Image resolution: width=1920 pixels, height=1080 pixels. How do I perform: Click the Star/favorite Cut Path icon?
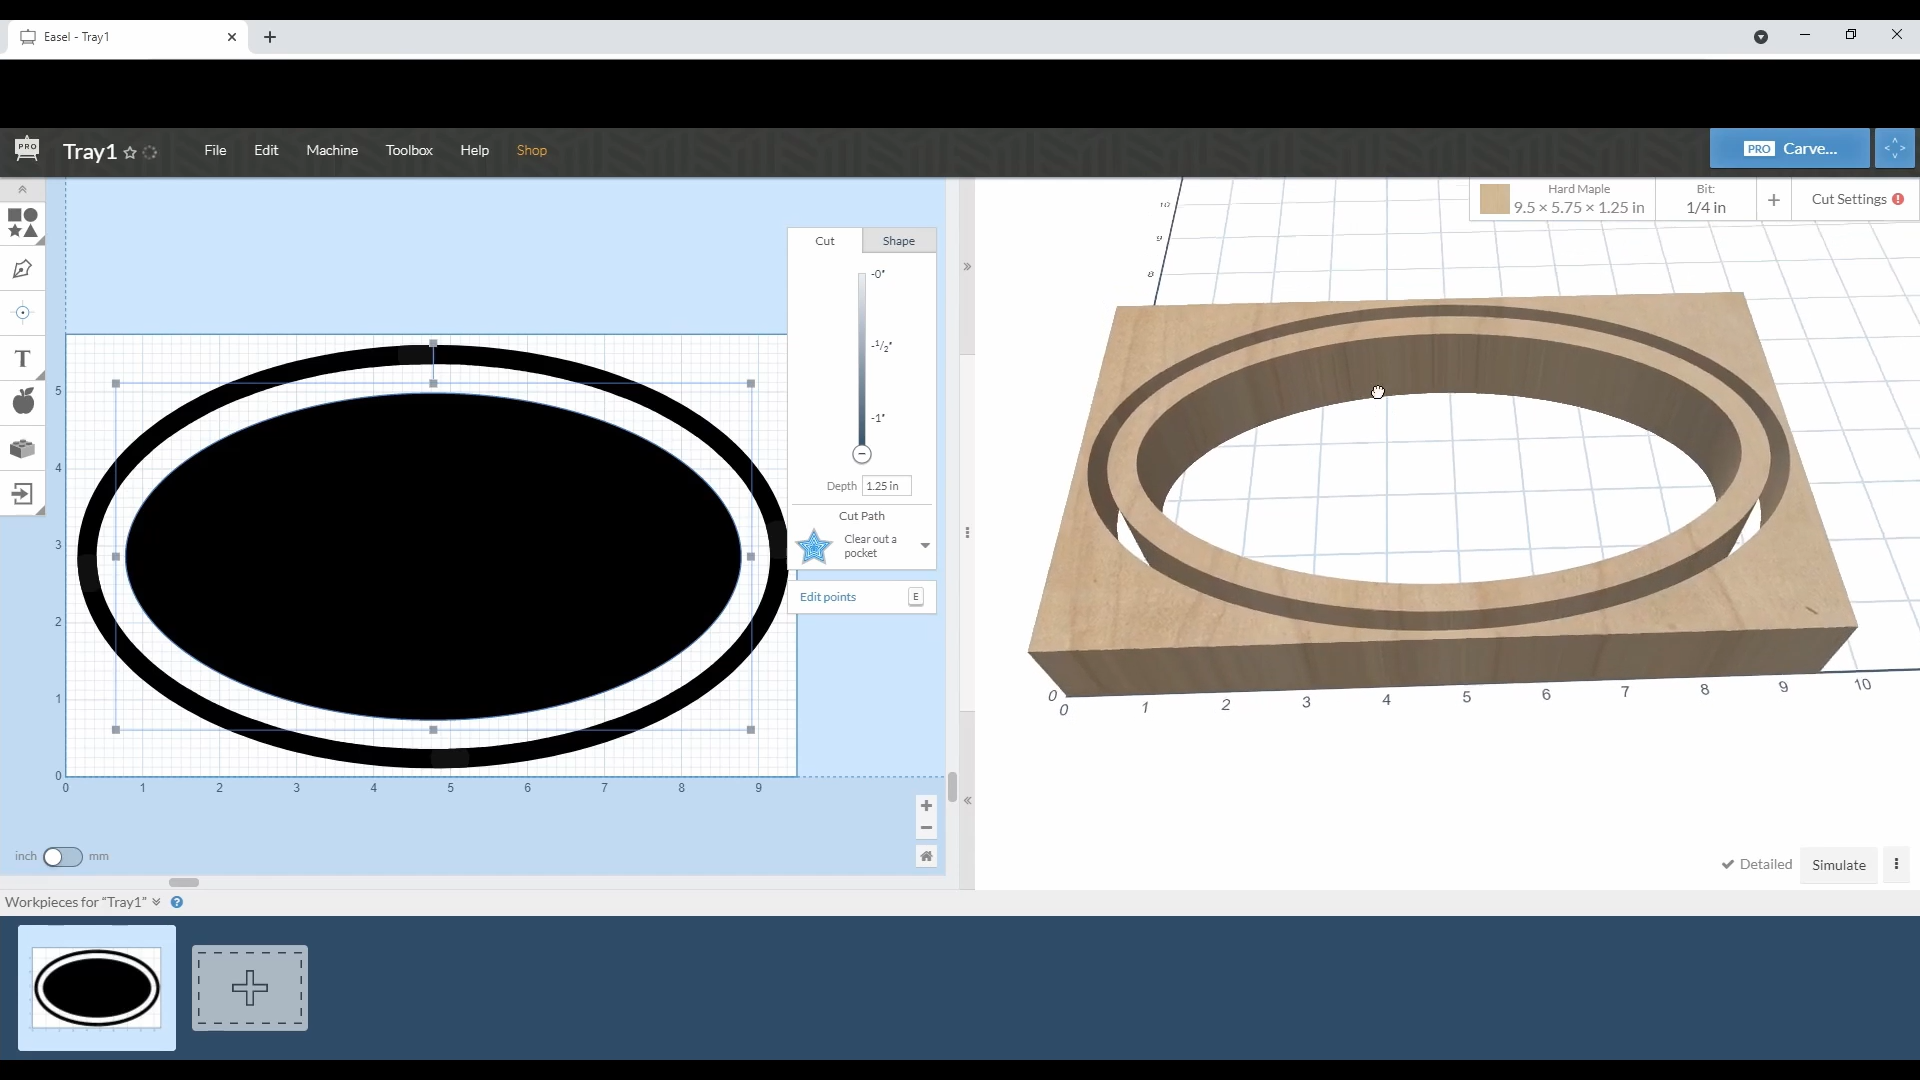click(x=815, y=546)
